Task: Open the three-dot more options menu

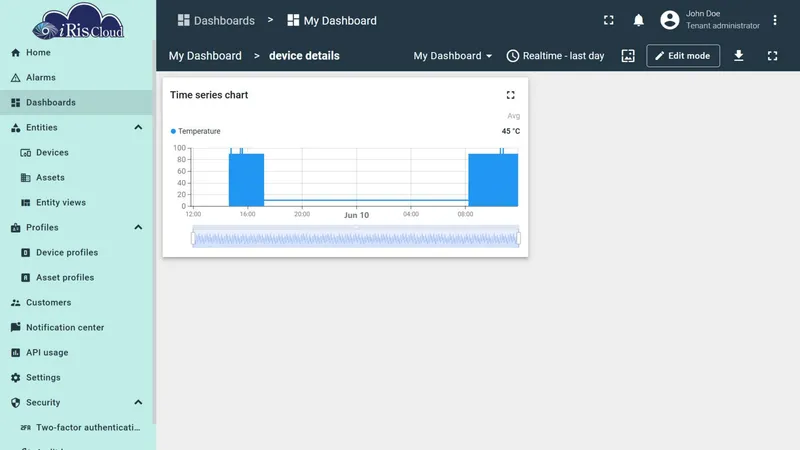Action: pyautogui.click(x=774, y=20)
